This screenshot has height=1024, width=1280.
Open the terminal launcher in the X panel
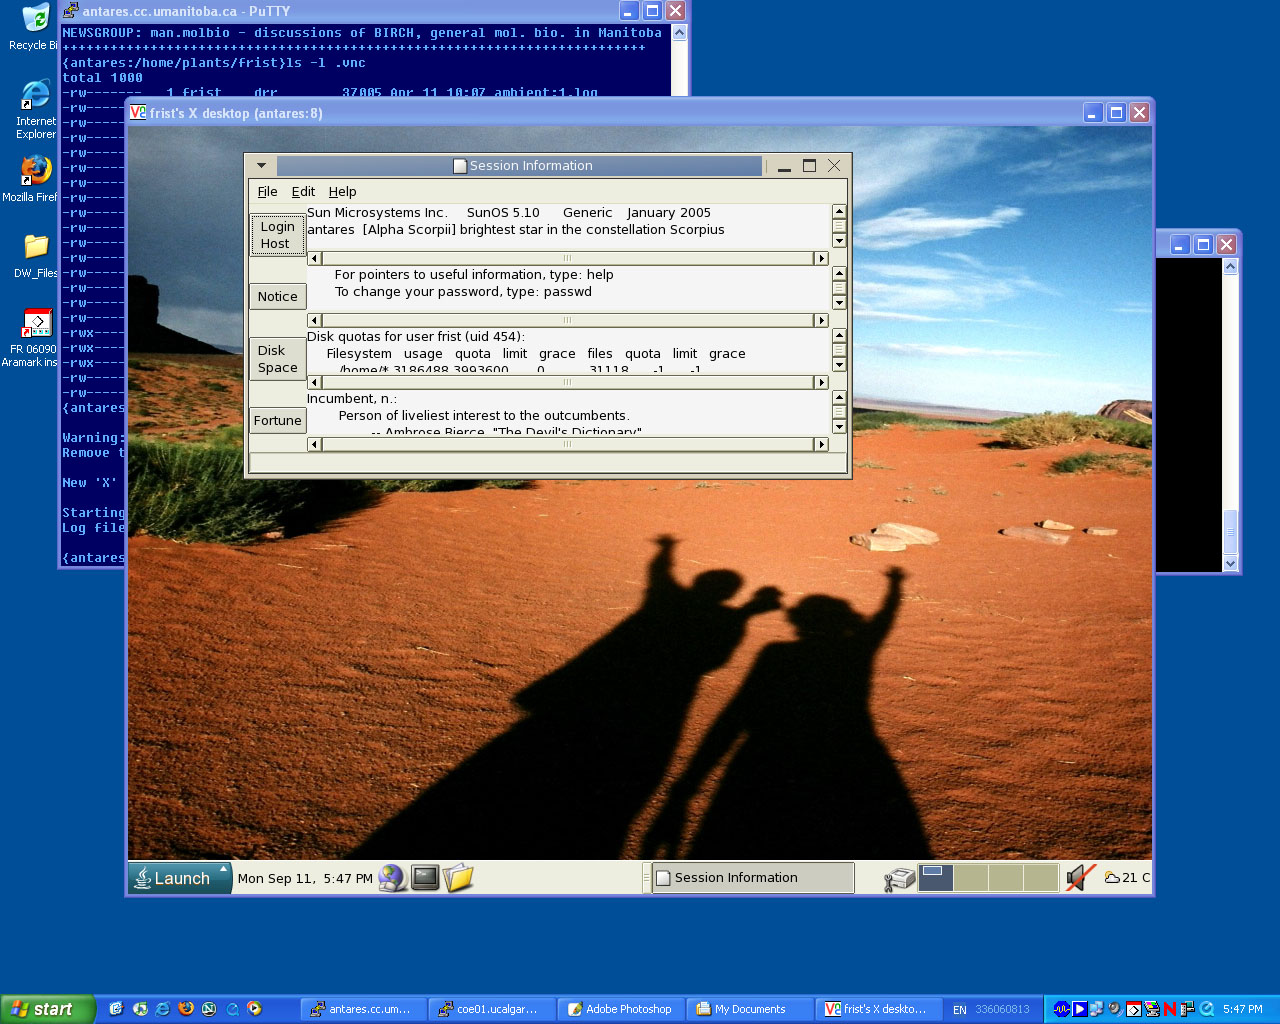pyautogui.click(x=425, y=878)
